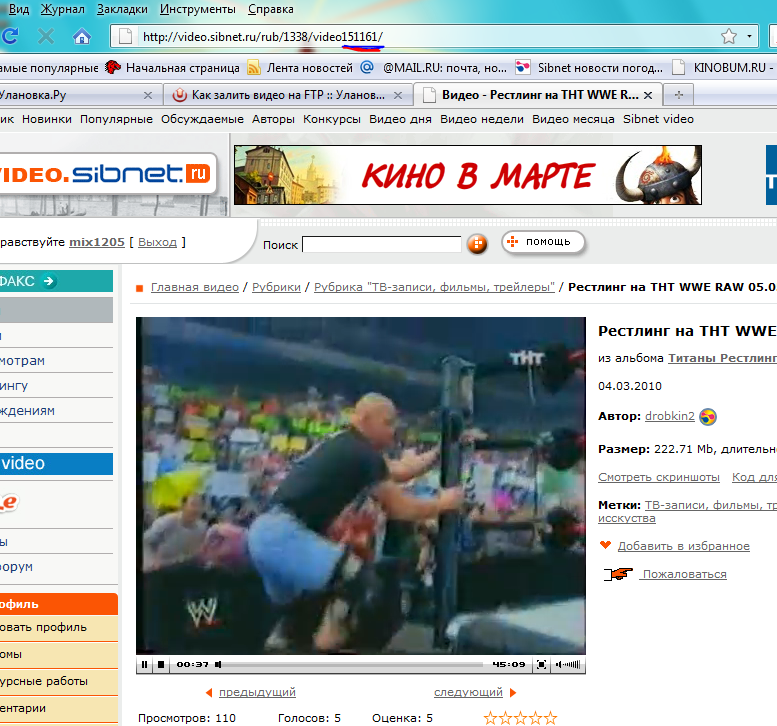Open author drobkin2 profile

[669, 416]
